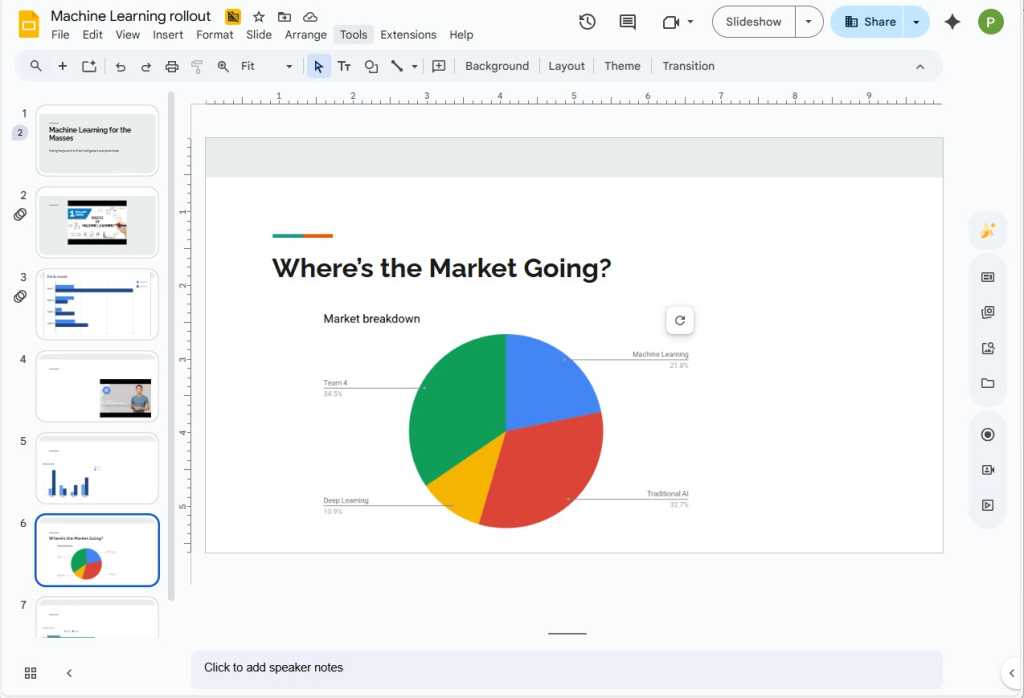Open the Share button dropdown arrow

click(917, 21)
